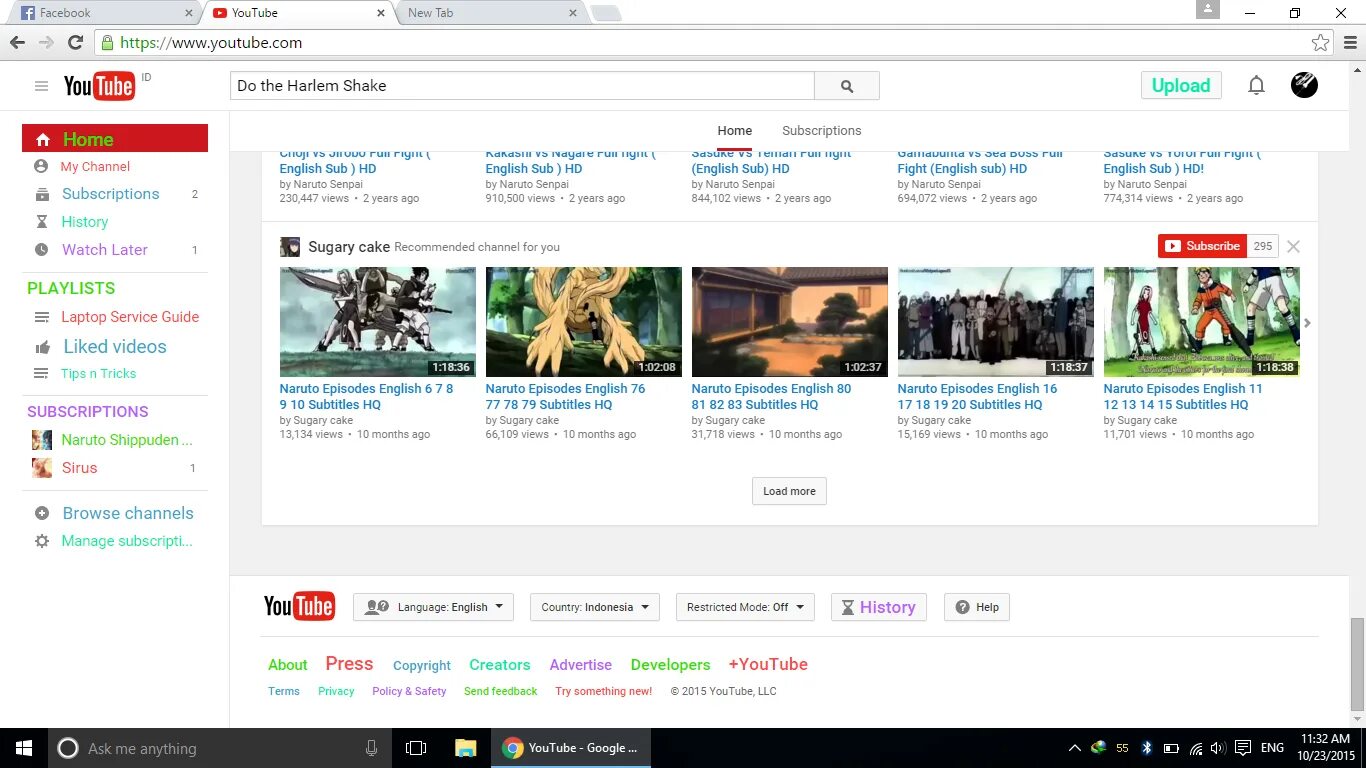This screenshot has width=1366, height=768.
Task: Click the page vertical scrollbar thumb
Action: pos(1357,665)
